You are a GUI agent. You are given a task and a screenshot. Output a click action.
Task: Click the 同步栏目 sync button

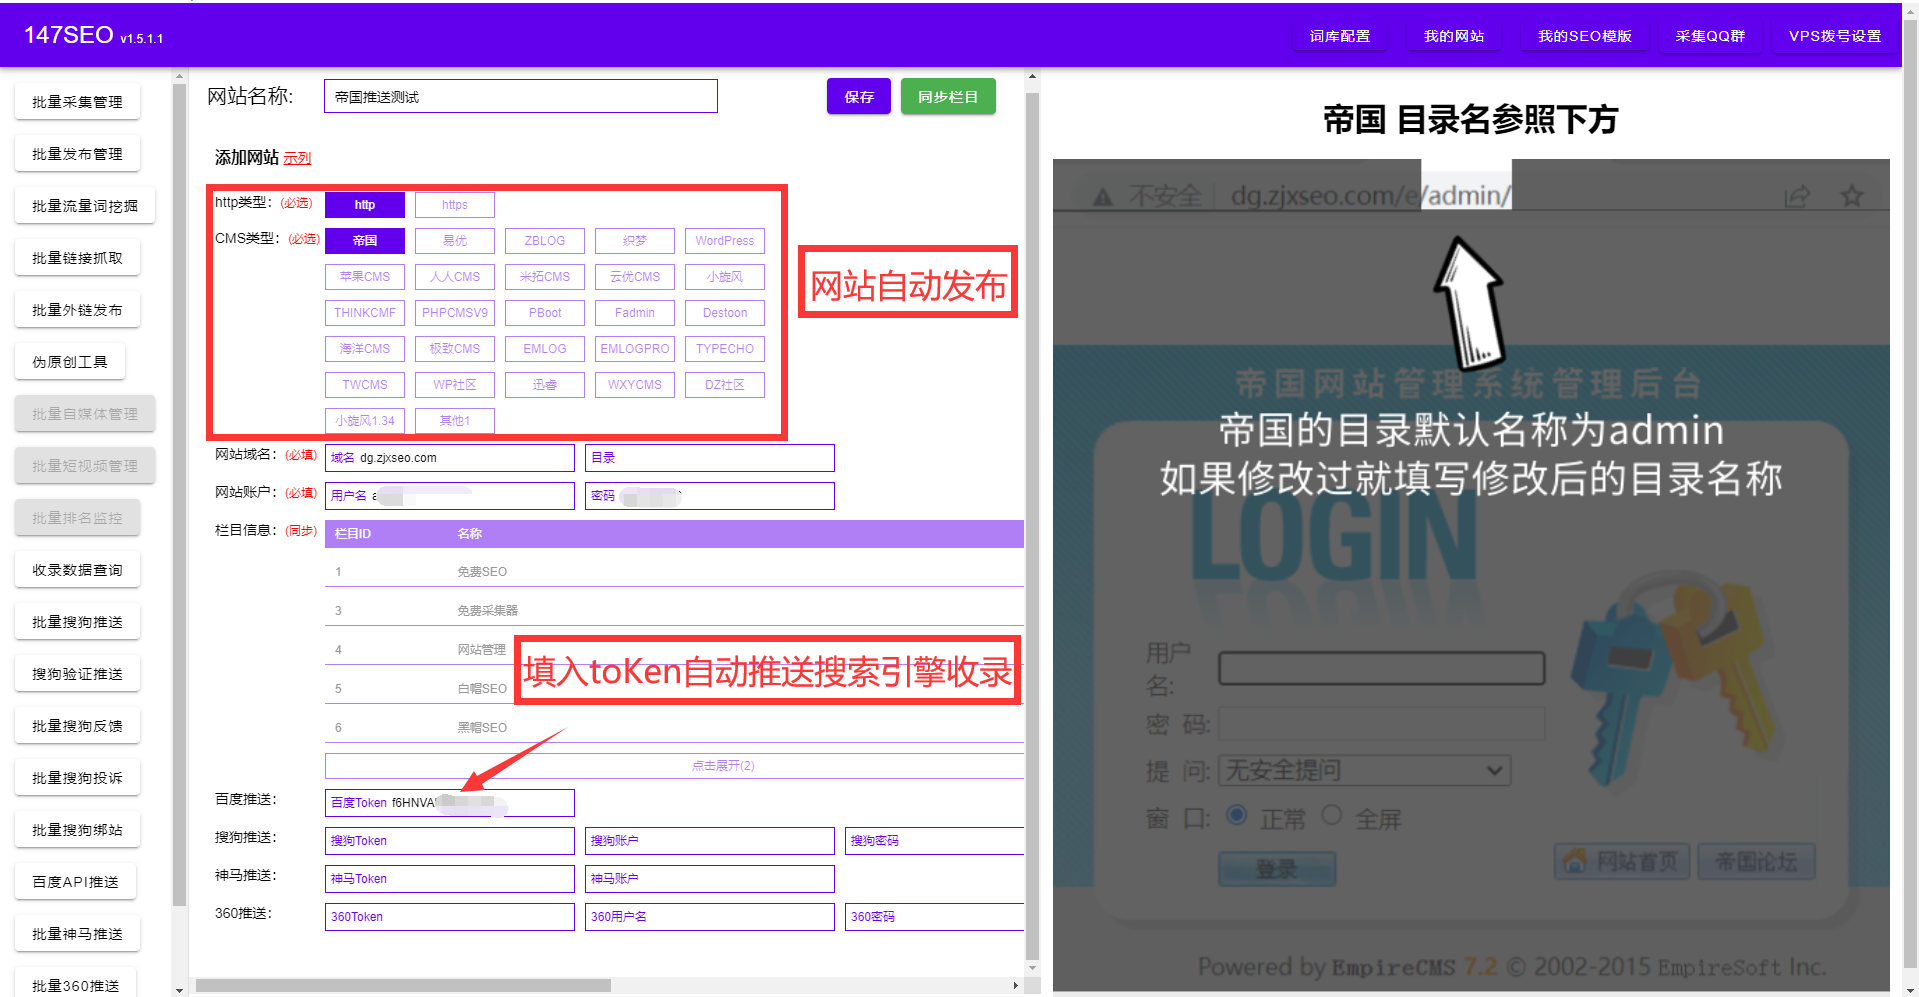pos(948,96)
